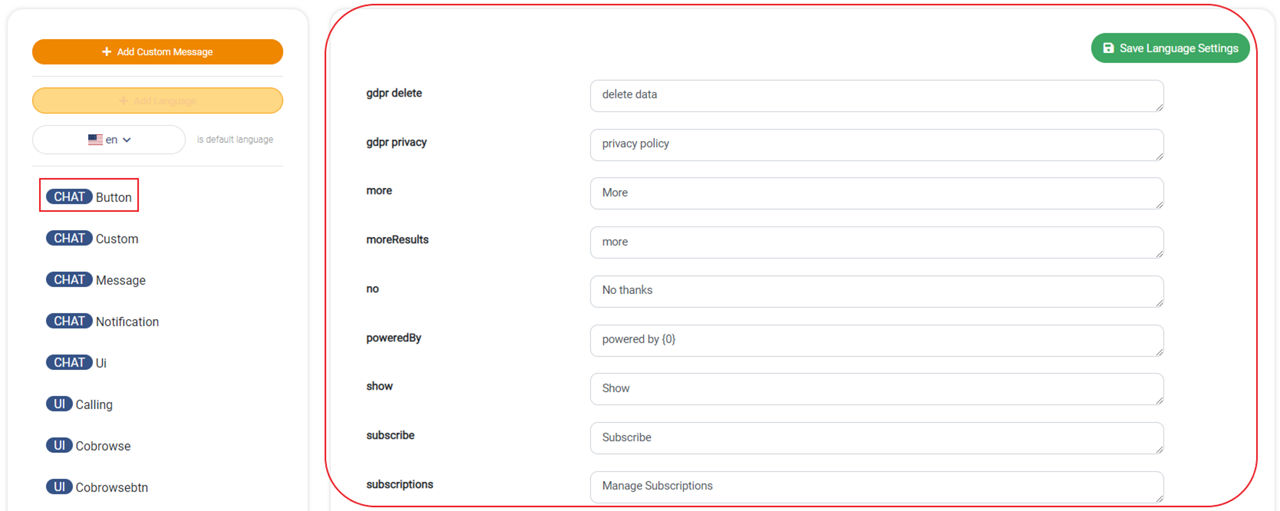
Task: Click the No thanks text box
Action: point(877,291)
